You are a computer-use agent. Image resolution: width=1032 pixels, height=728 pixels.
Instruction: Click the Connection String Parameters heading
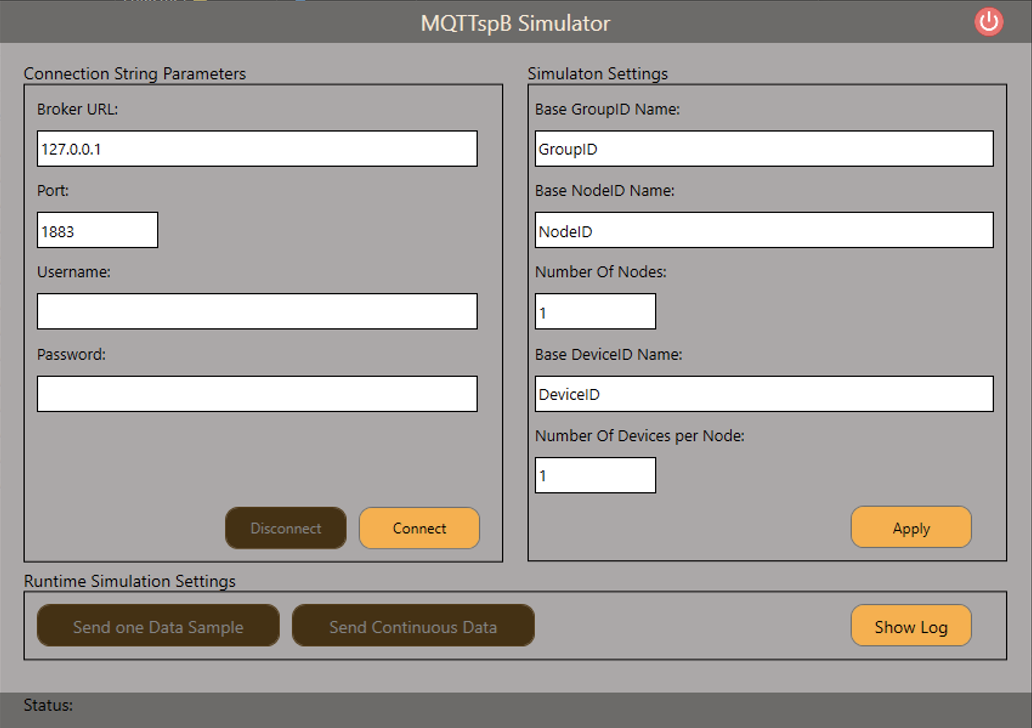pos(135,74)
